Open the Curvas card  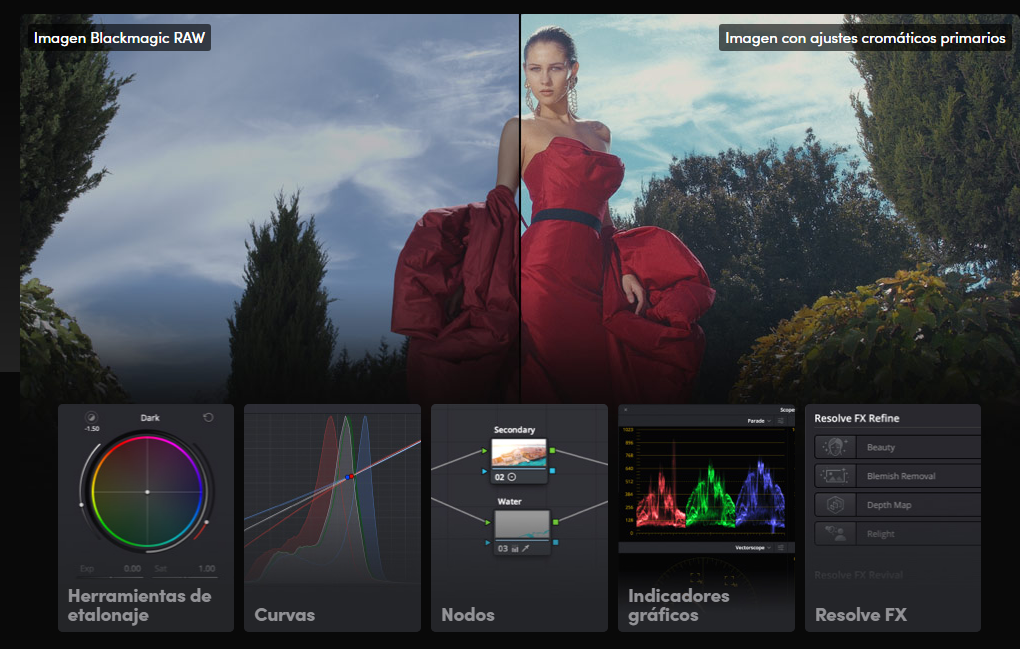(x=332, y=518)
